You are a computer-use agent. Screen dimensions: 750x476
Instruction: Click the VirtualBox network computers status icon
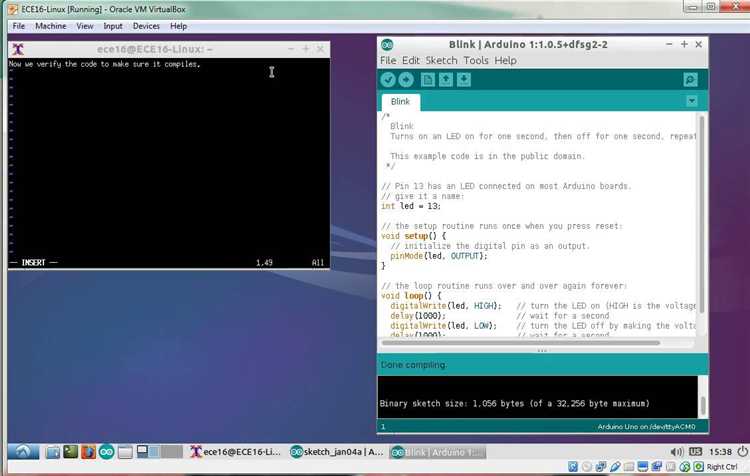click(x=601, y=466)
